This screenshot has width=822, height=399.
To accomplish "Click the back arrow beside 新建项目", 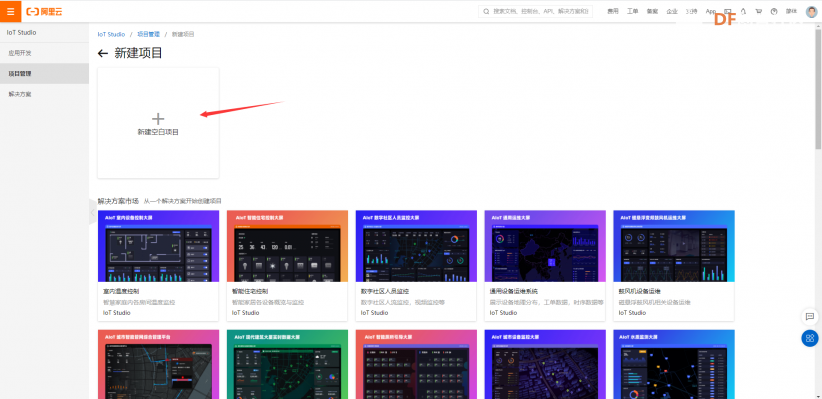I will [x=103, y=53].
